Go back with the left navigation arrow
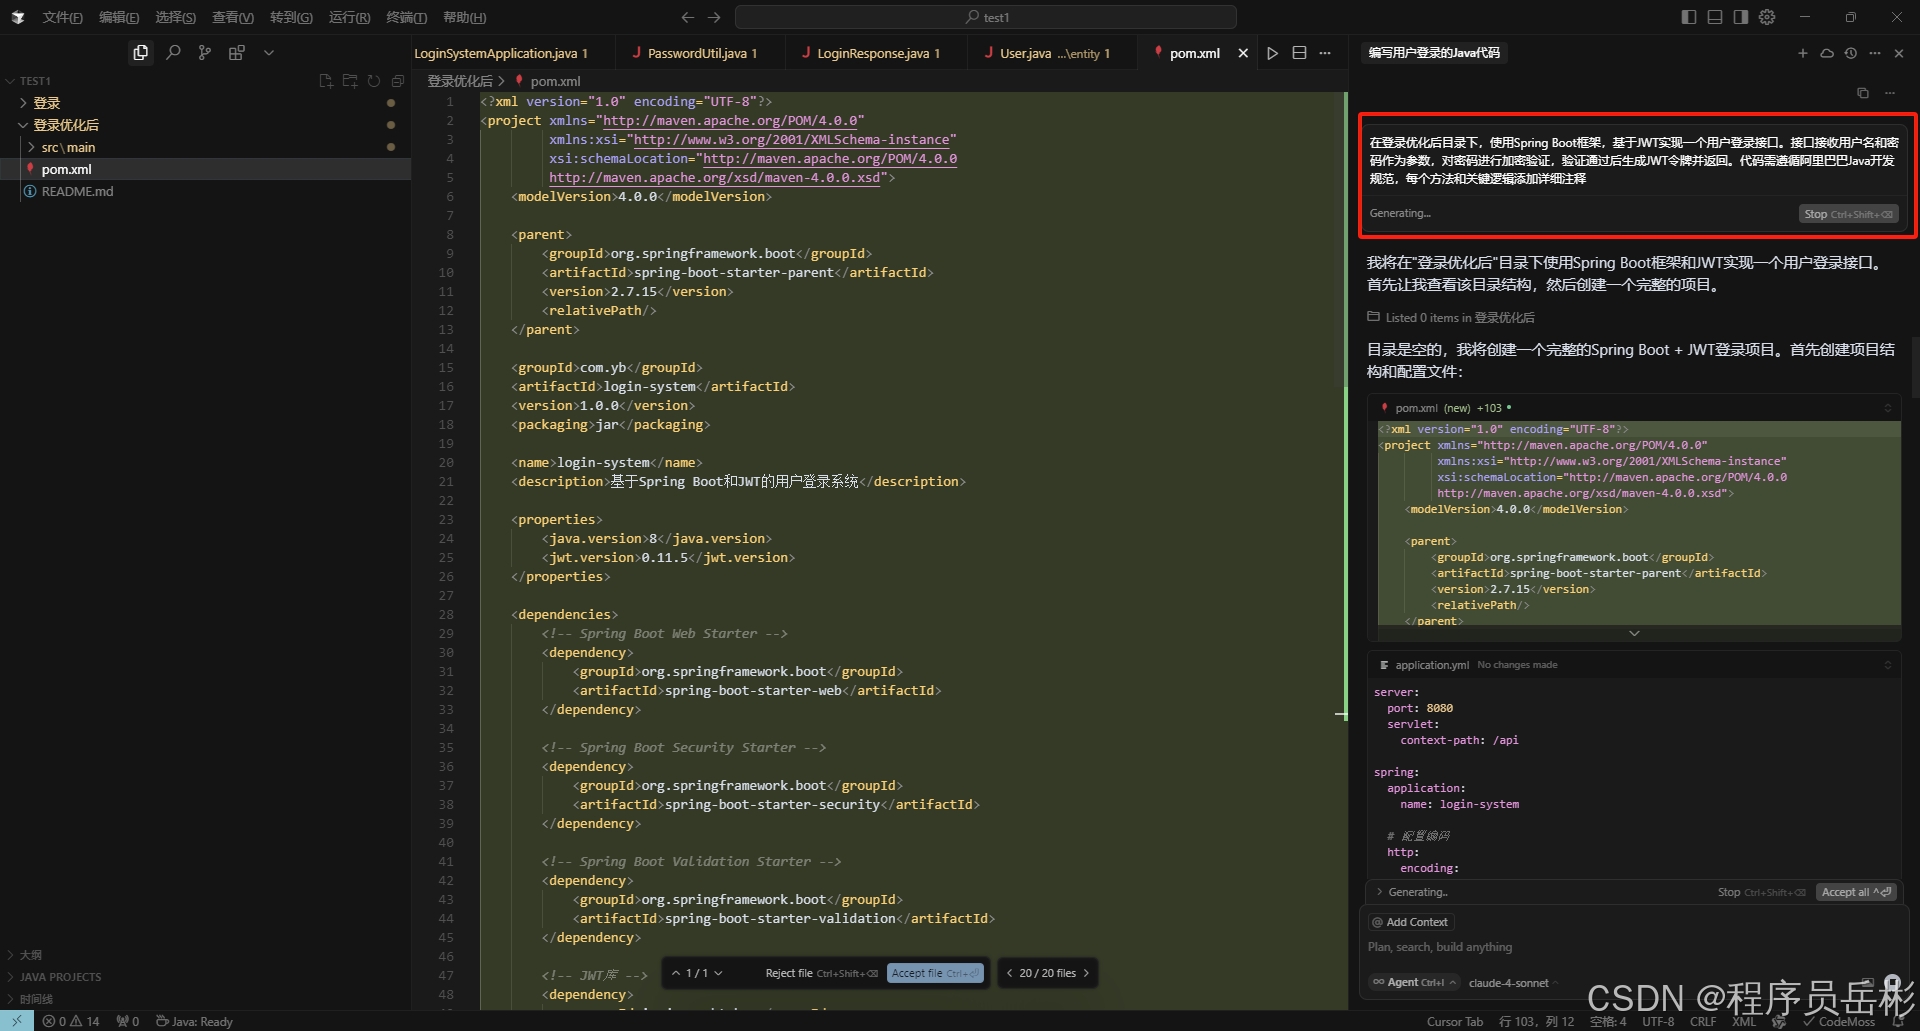Viewport: 1920px width, 1031px height. (x=687, y=17)
